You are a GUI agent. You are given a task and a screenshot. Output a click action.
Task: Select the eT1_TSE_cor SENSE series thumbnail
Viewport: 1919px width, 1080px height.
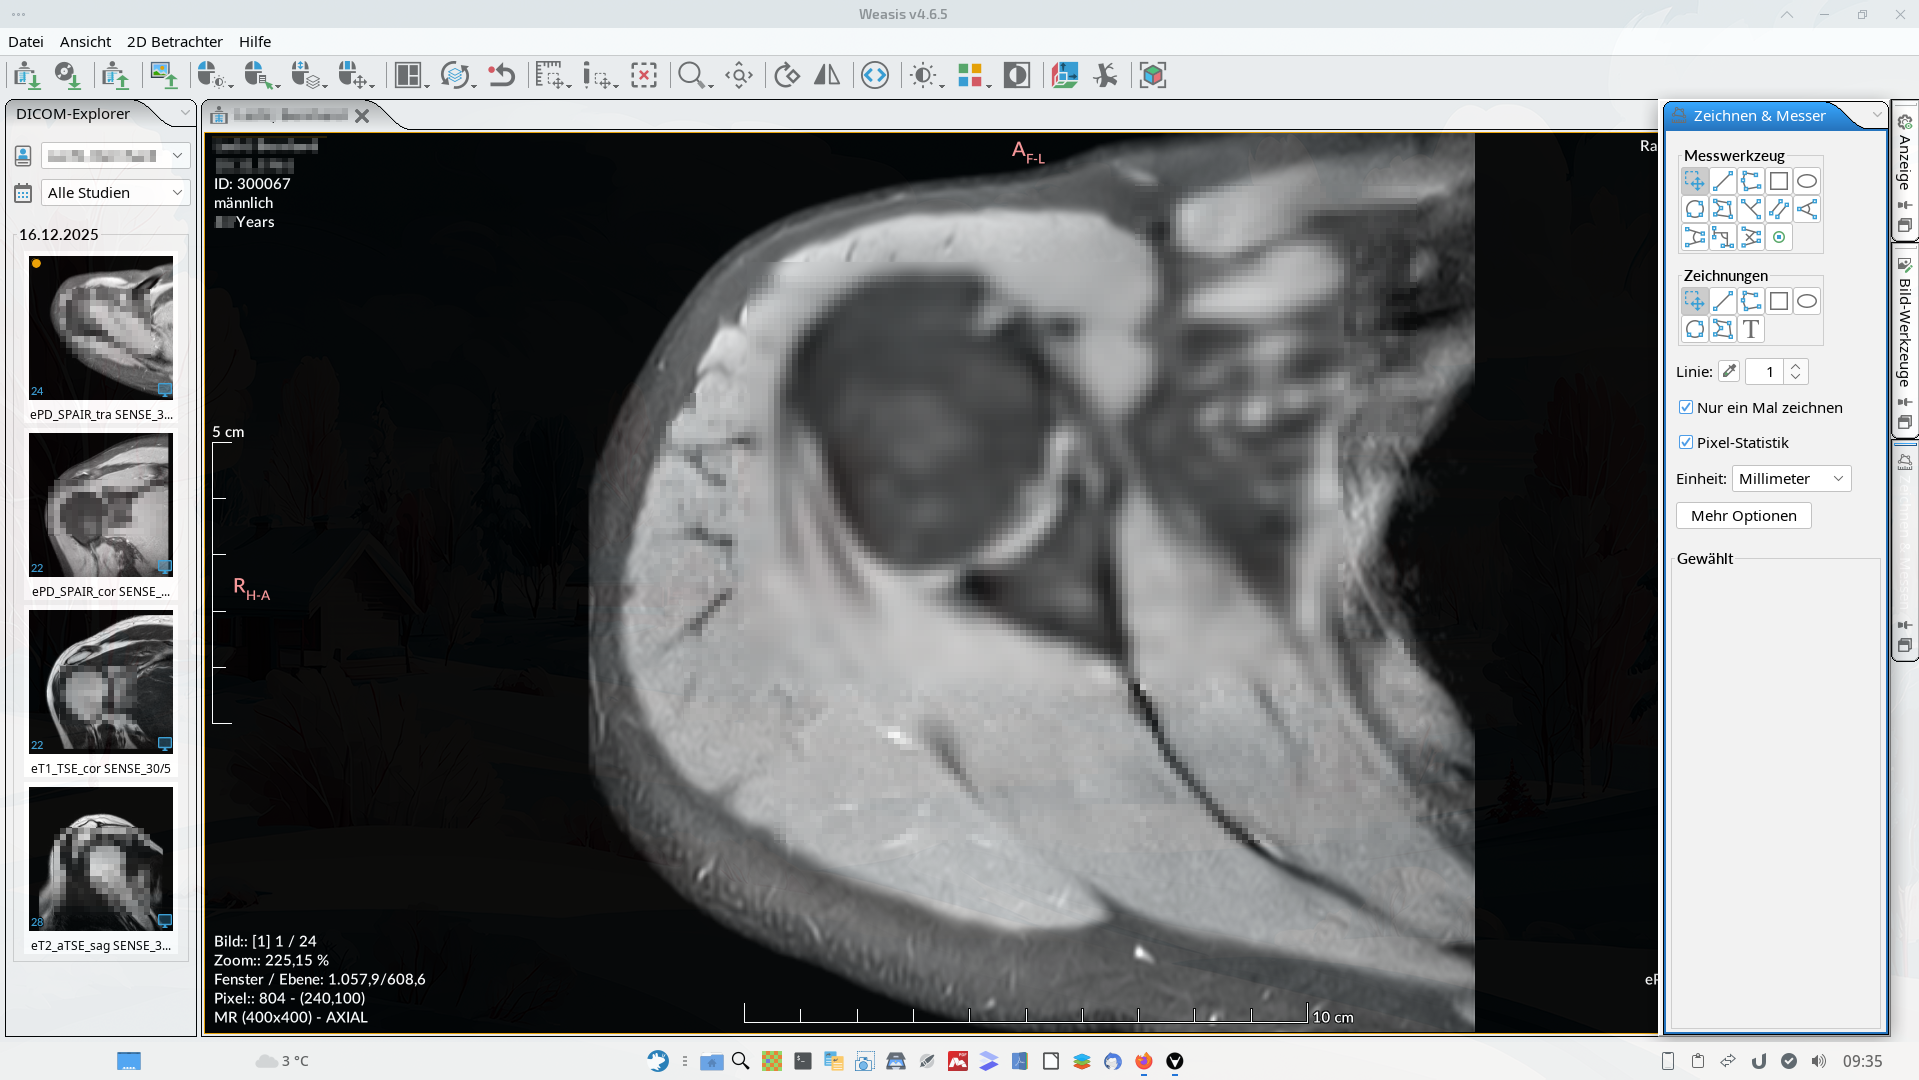pos(100,682)
